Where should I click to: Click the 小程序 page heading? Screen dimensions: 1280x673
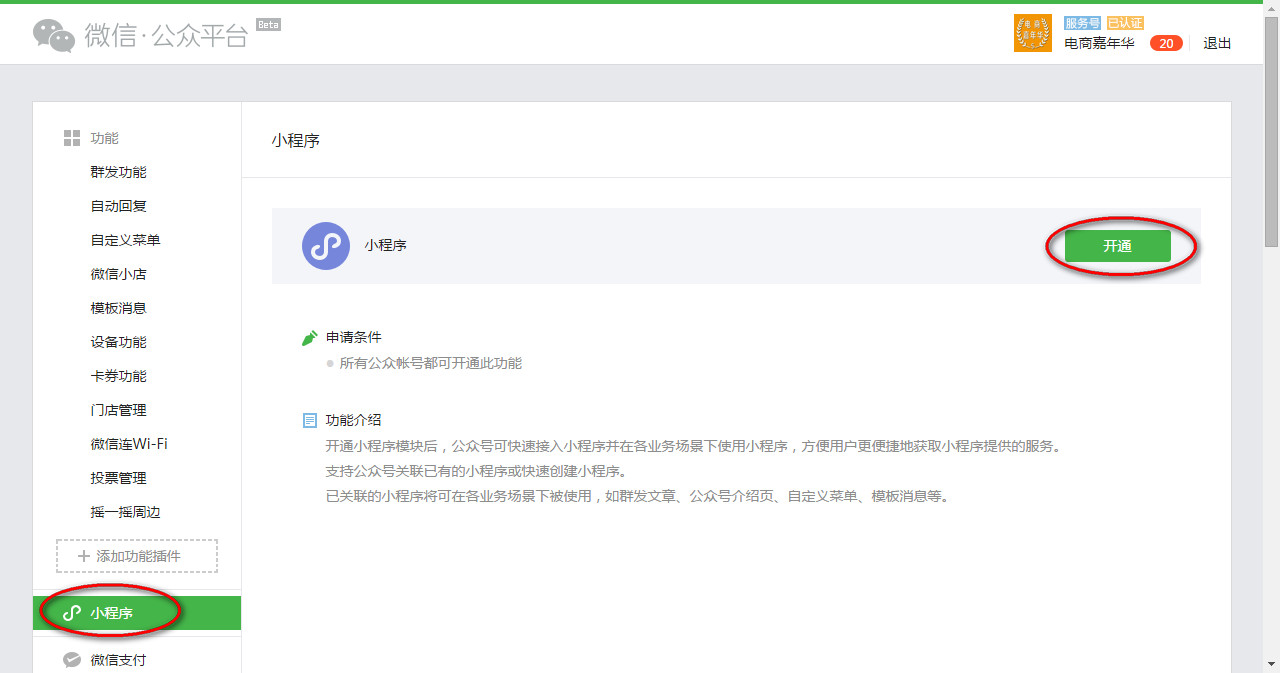[296, 140]
